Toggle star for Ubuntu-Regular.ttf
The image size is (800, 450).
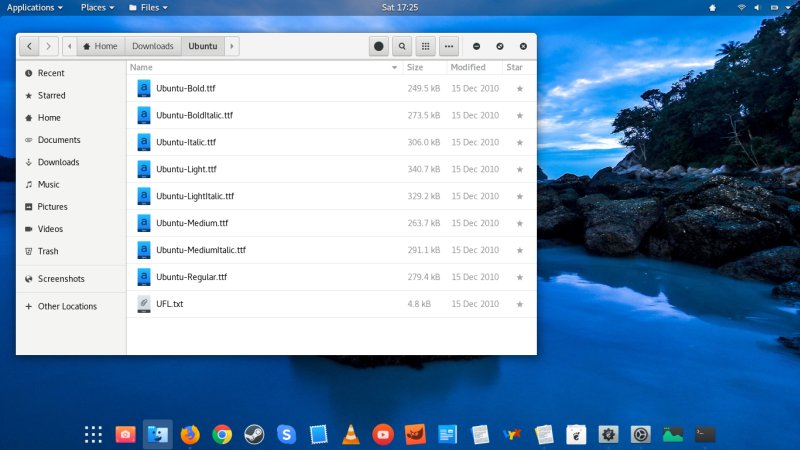tap(519, 277)
